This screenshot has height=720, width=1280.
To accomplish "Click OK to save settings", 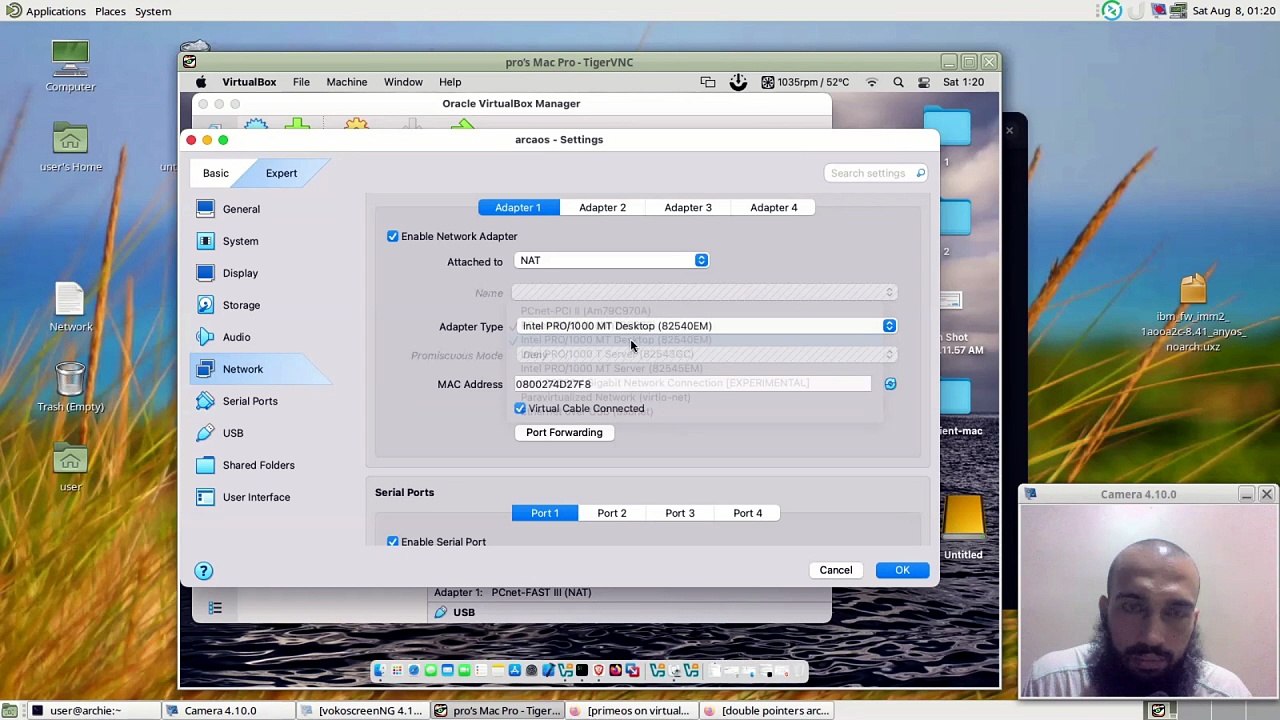I will 902,570.
